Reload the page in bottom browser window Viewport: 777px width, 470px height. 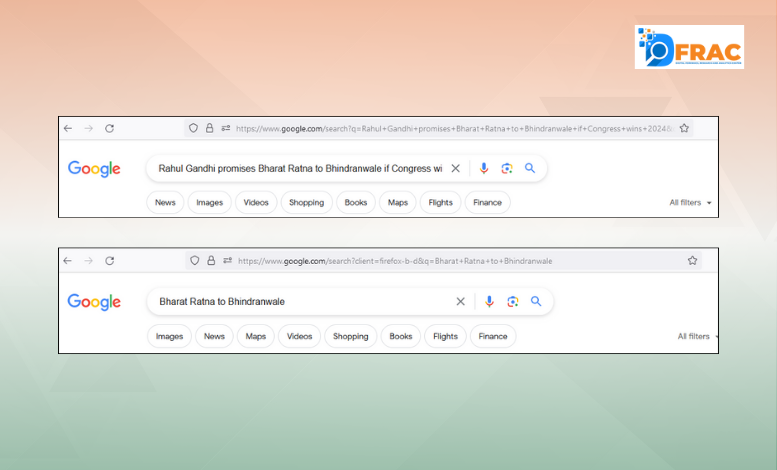pyautogui.click(x=110, y=261)
